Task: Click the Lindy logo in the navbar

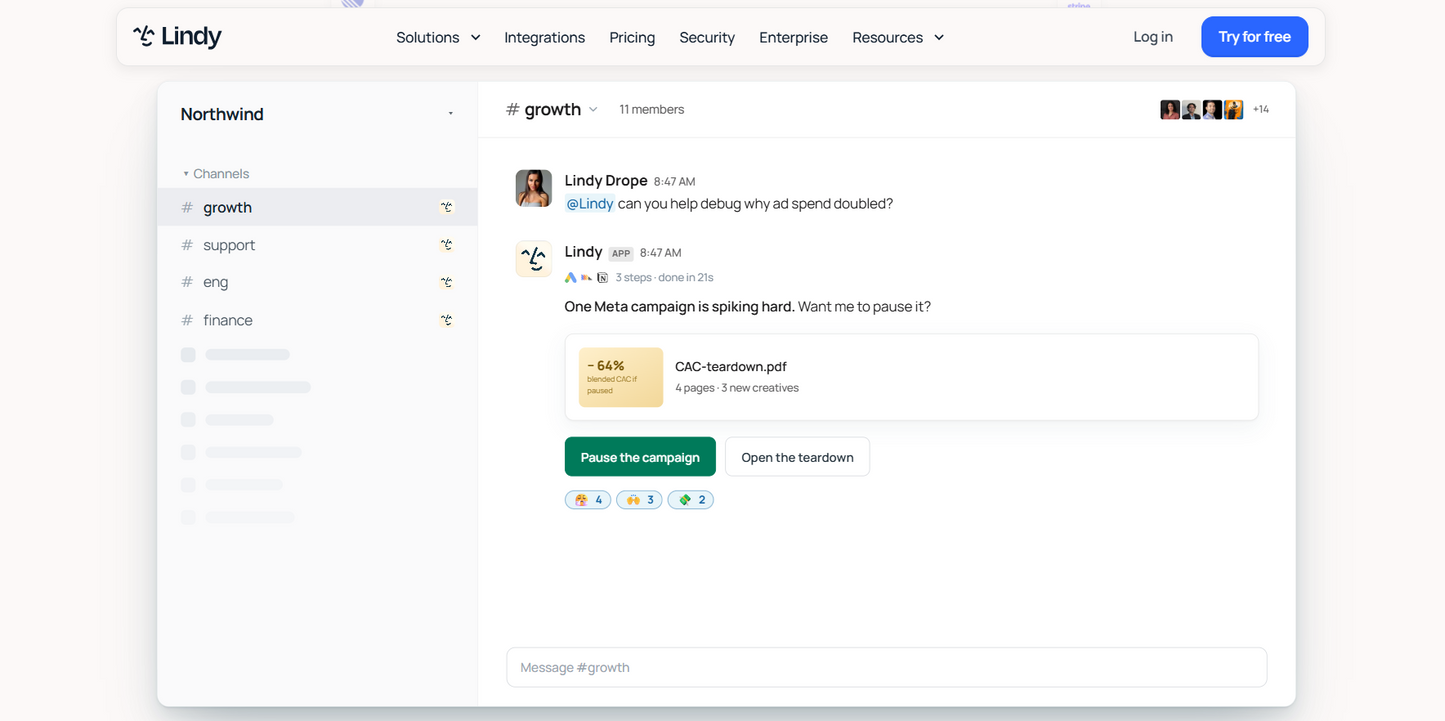Action: coord(177,37)
